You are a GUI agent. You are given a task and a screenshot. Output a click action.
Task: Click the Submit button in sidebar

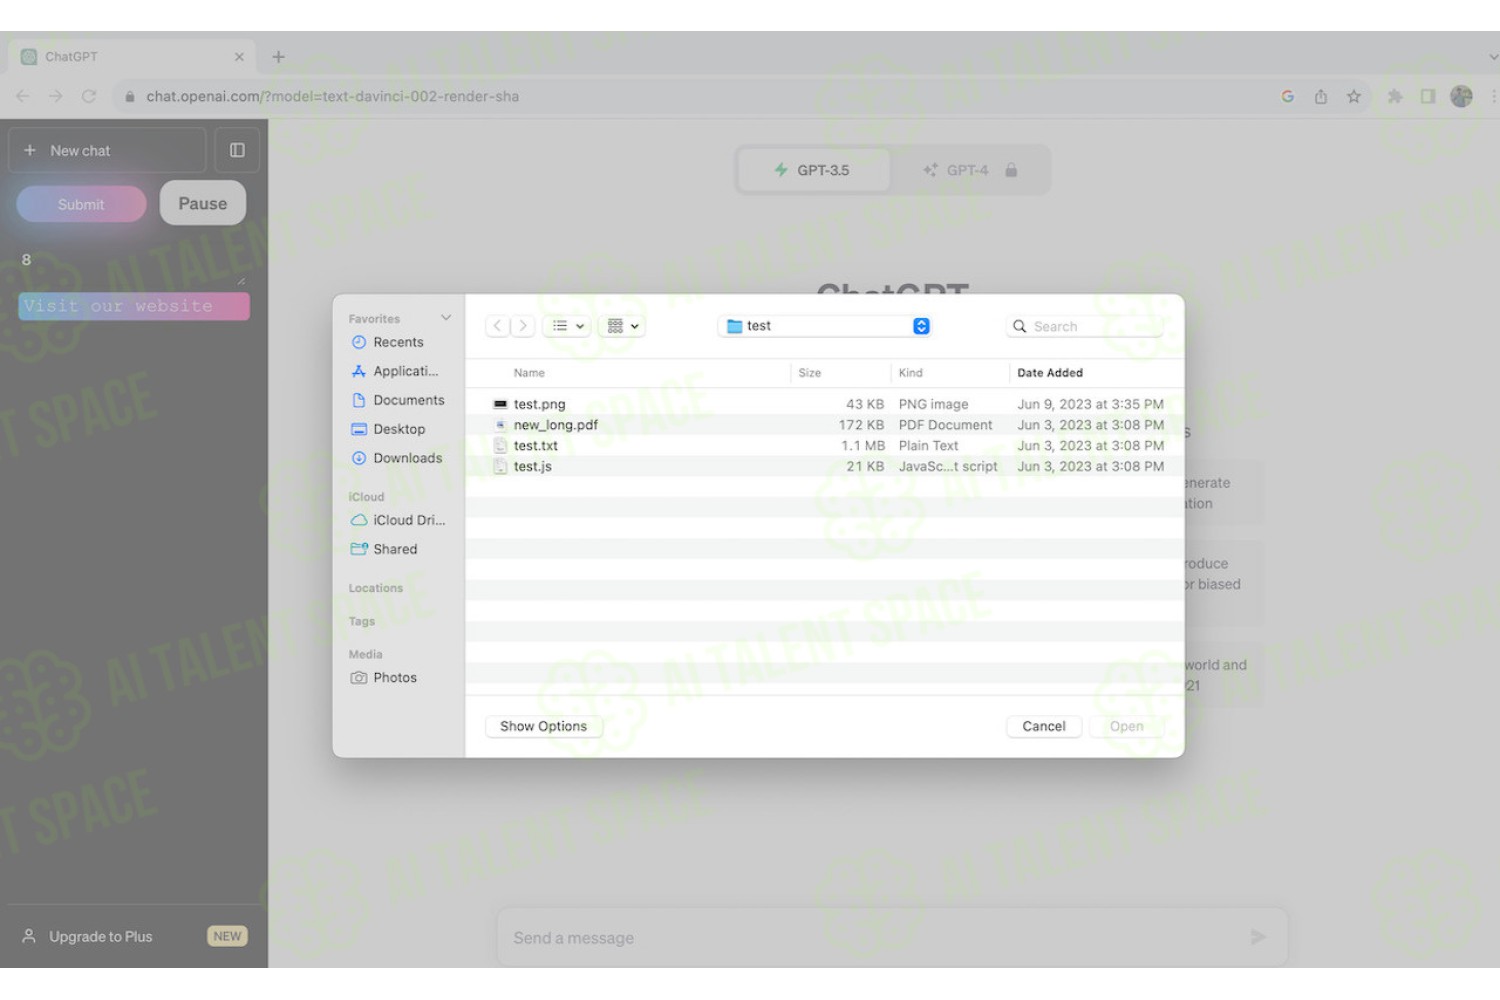81,204
